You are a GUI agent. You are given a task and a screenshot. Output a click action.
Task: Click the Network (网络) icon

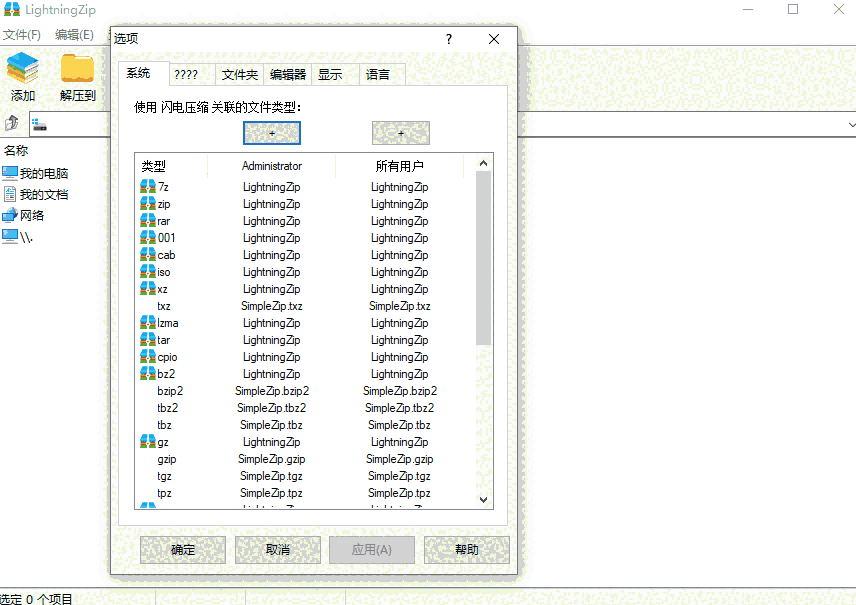pos(10,215)
